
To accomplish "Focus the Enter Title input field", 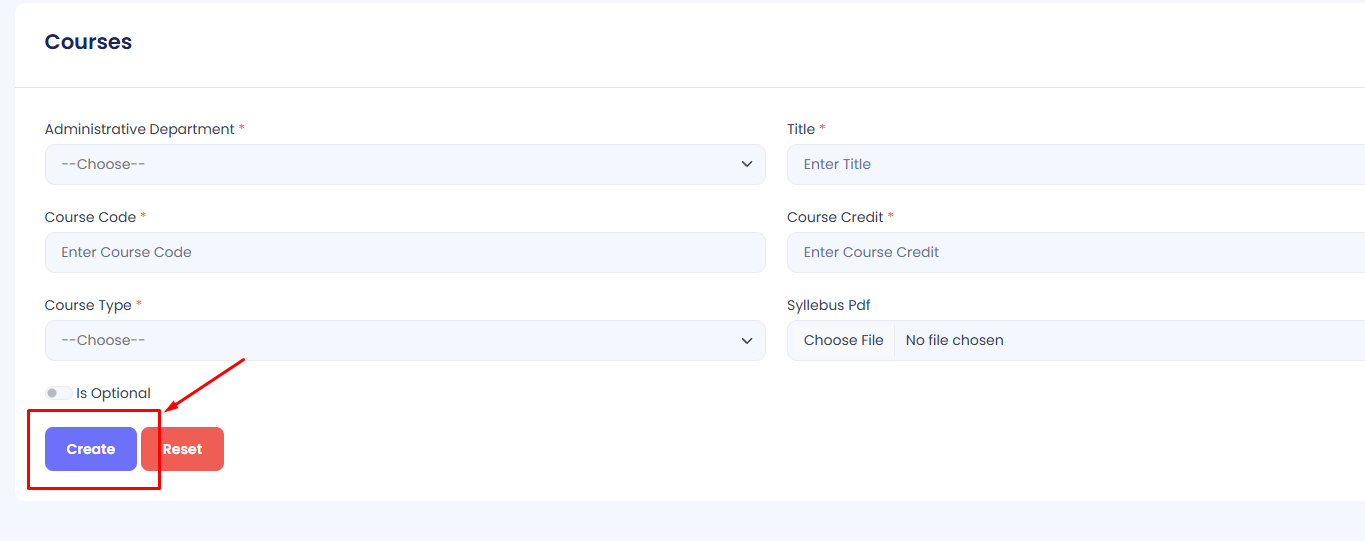I will [1075, 164].
